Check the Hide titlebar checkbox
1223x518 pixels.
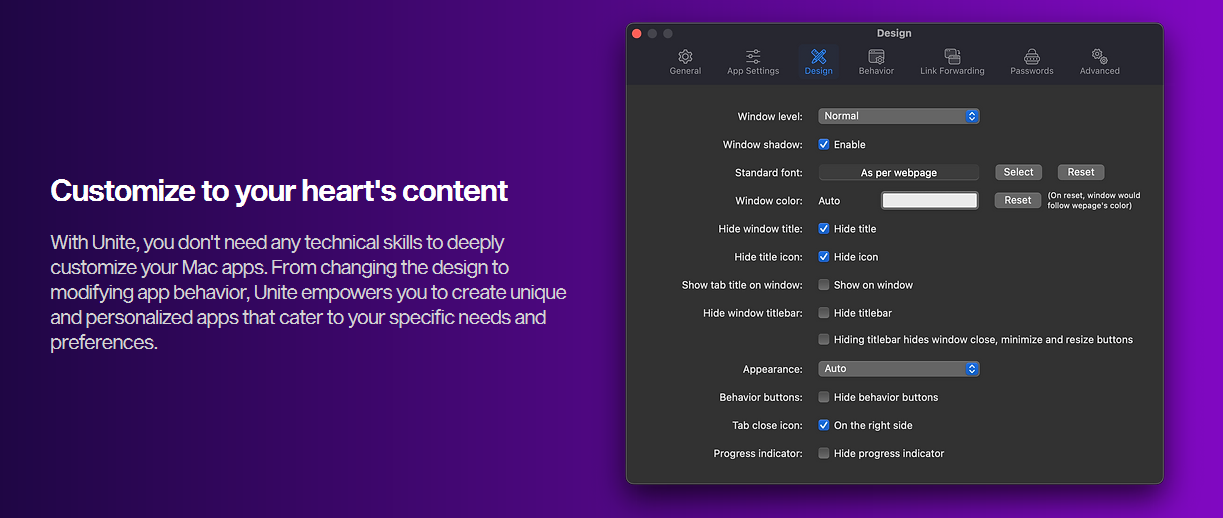[x=824, y=312]
